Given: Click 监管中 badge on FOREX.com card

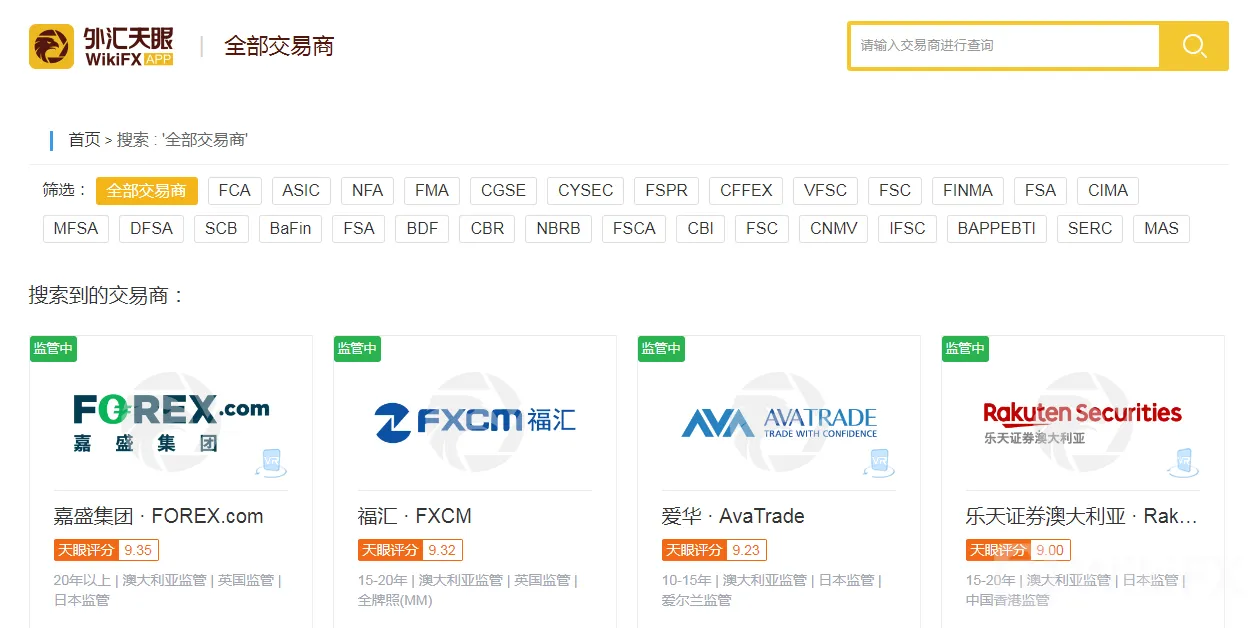Looking at the screenshot, I should pyautogui.click(x=53, y=348).
